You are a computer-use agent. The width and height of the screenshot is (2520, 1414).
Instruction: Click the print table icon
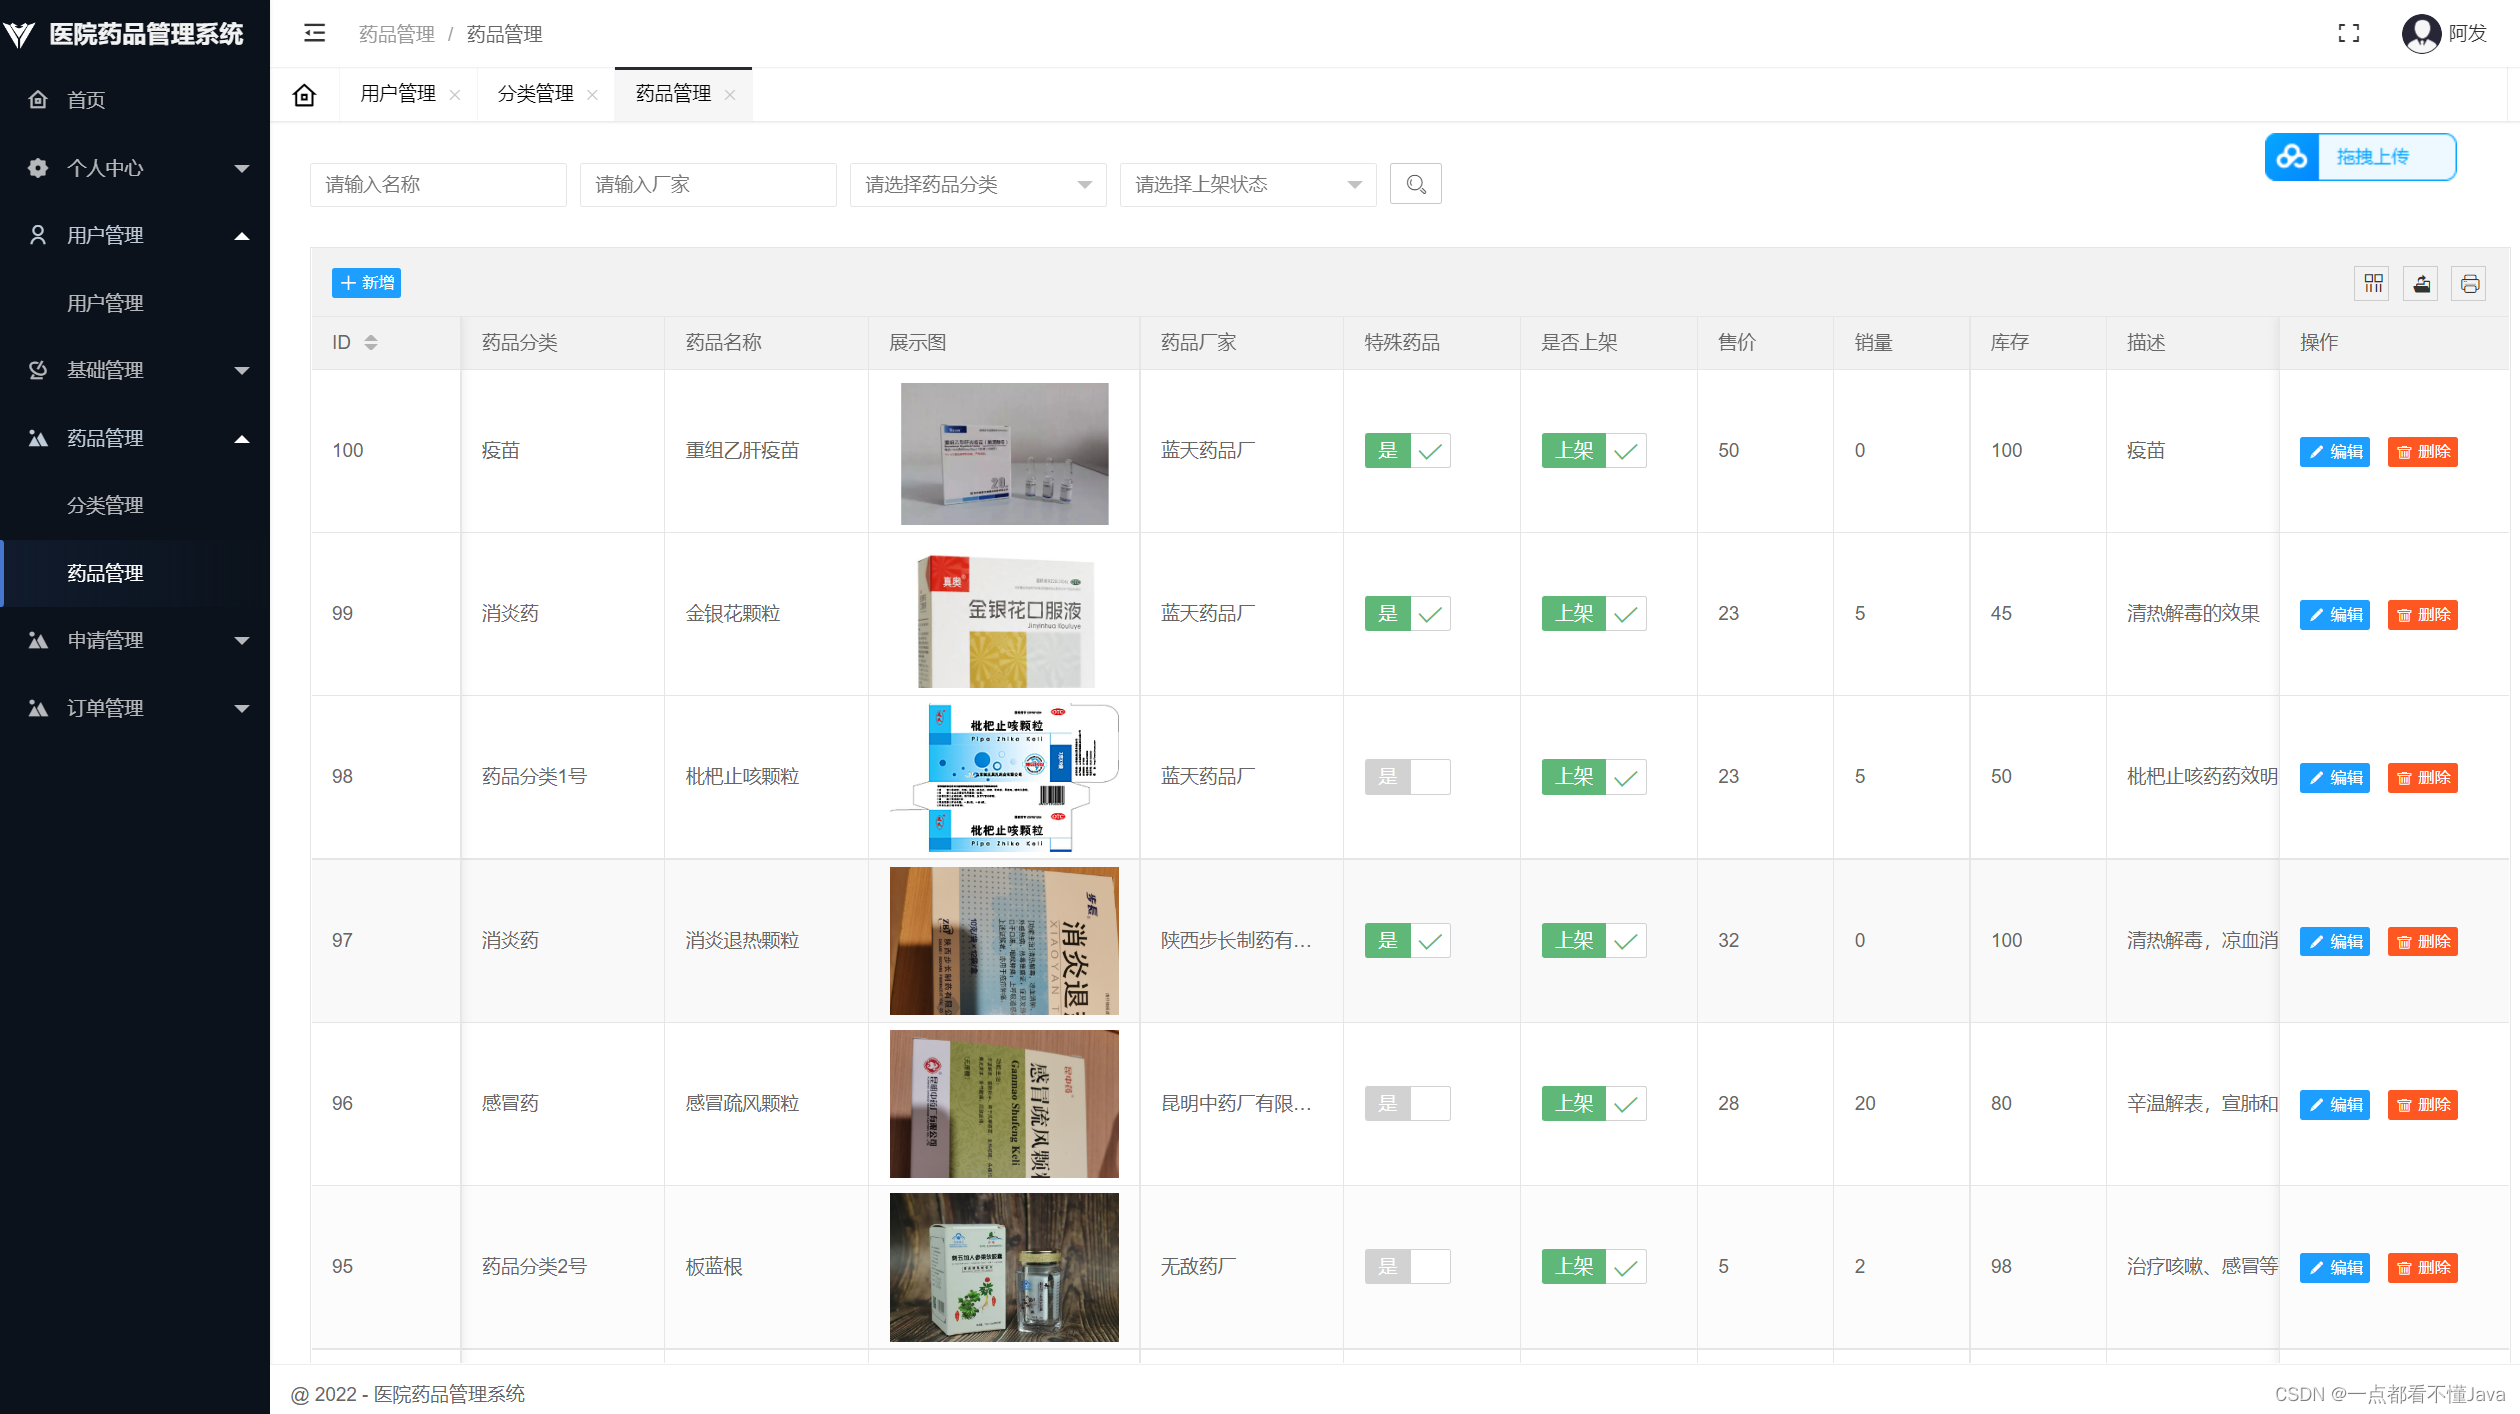[x=2469, y=284]
